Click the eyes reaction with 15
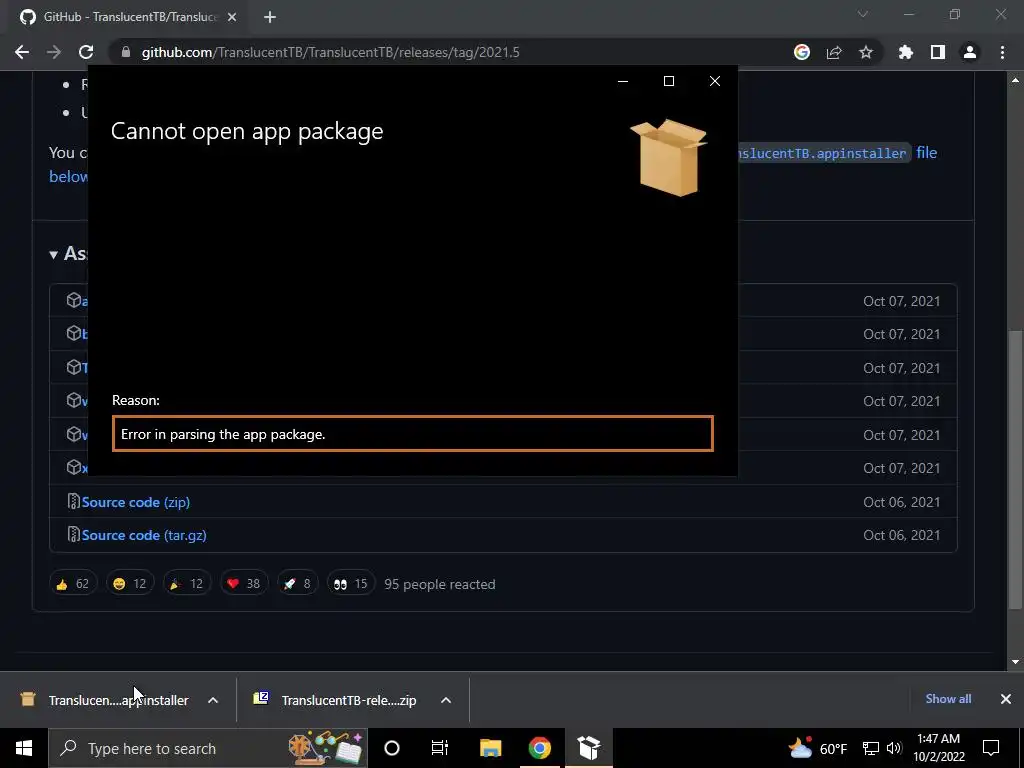The height and width of the screenshot is (768, 1024). (351, 584)
